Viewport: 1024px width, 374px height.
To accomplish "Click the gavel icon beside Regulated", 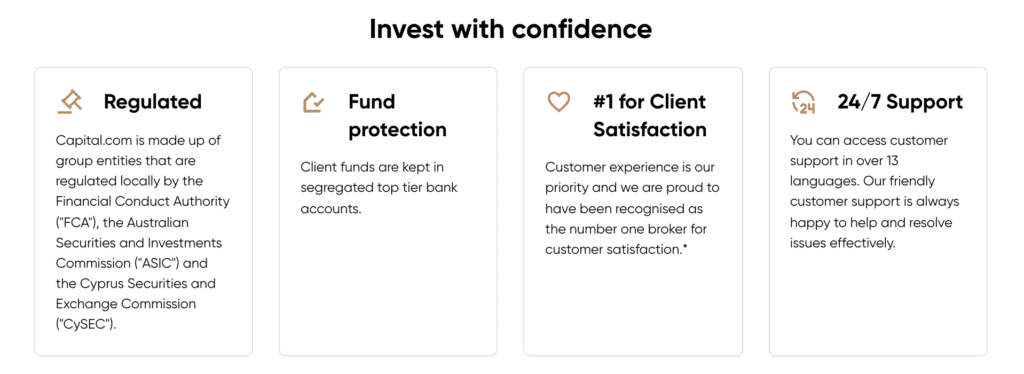I will click(x=69, y=102).
